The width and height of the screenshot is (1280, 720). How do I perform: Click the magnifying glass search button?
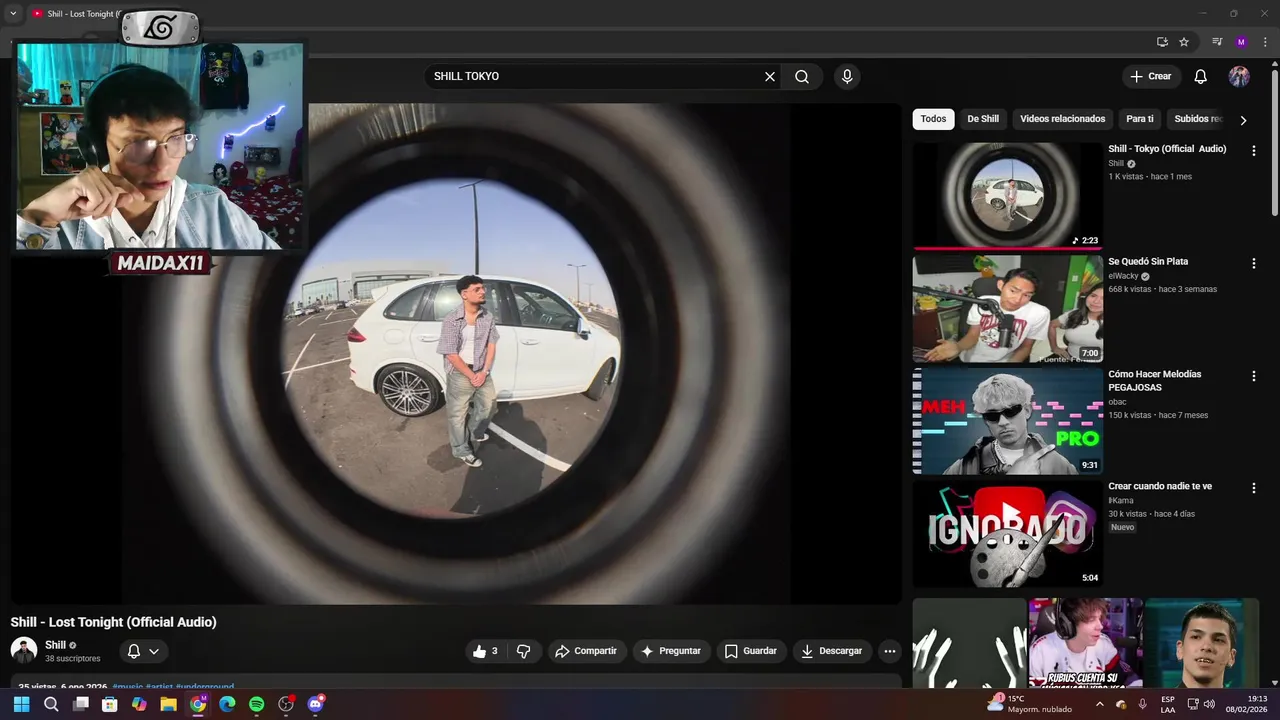[x=802, y=76]
